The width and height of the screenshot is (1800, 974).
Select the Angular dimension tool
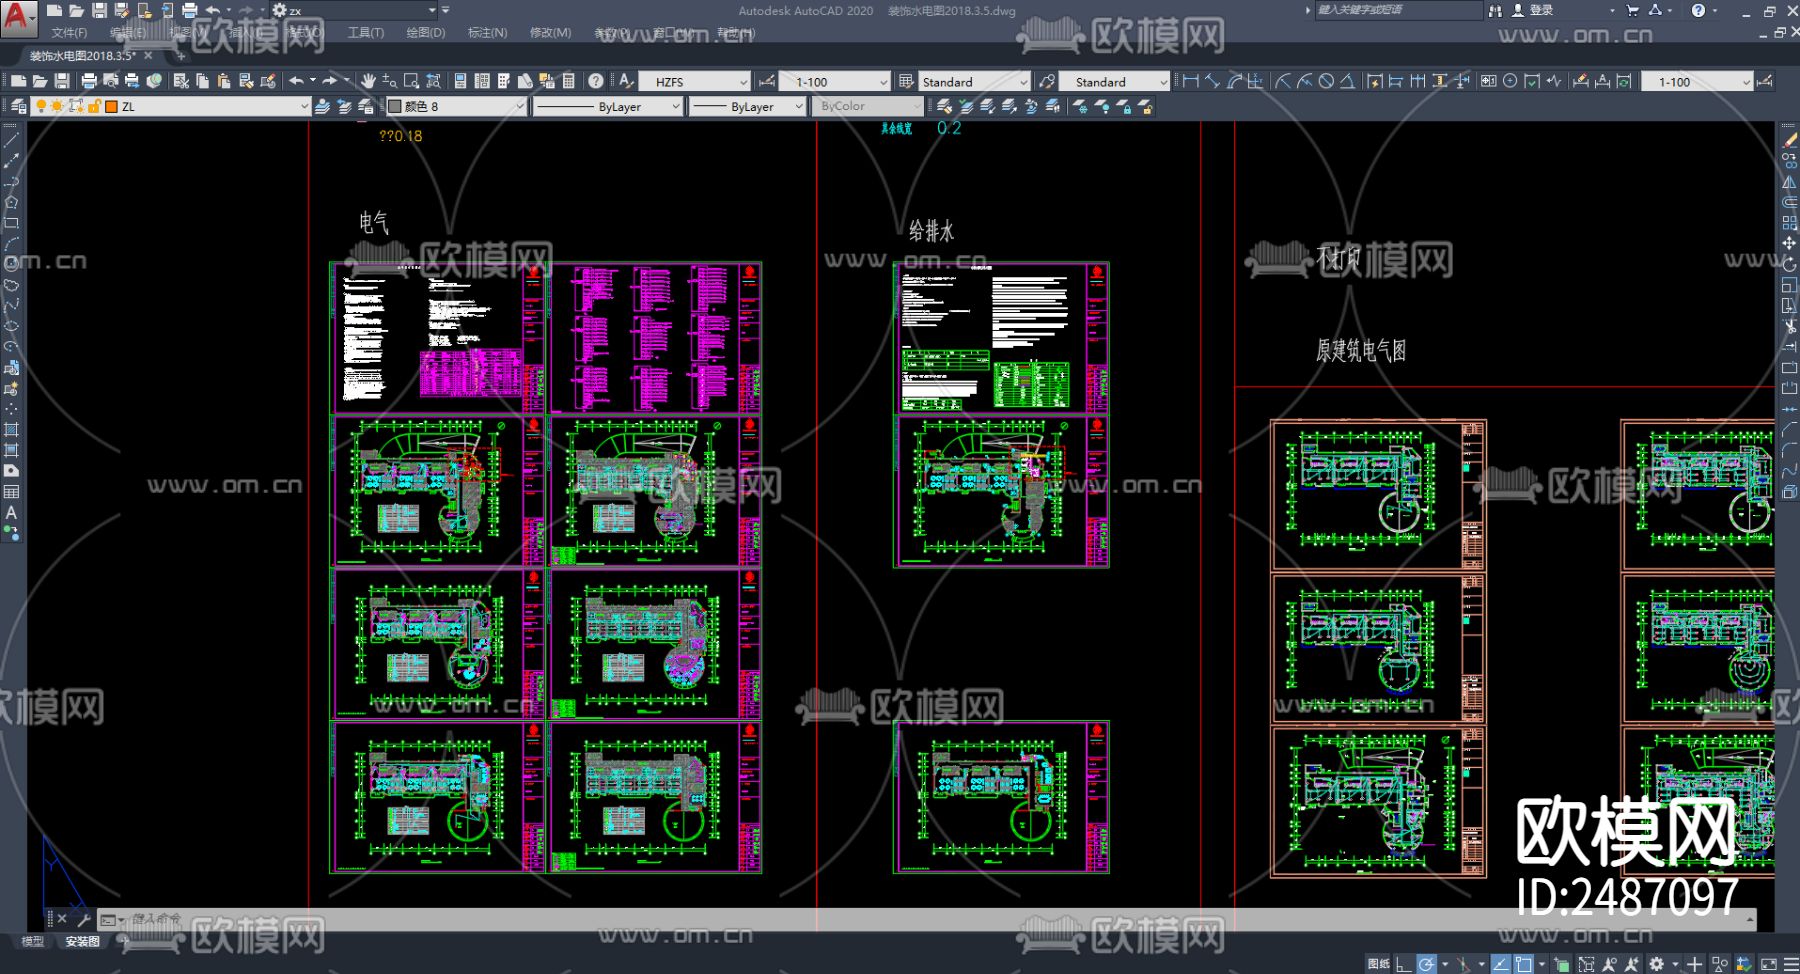click(1348, 81)
